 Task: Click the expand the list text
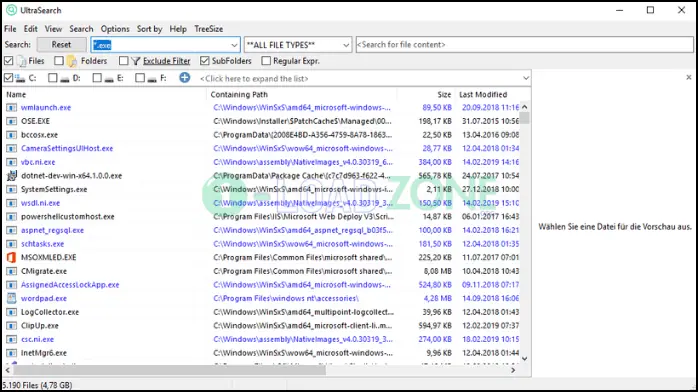tap(254, 79)
